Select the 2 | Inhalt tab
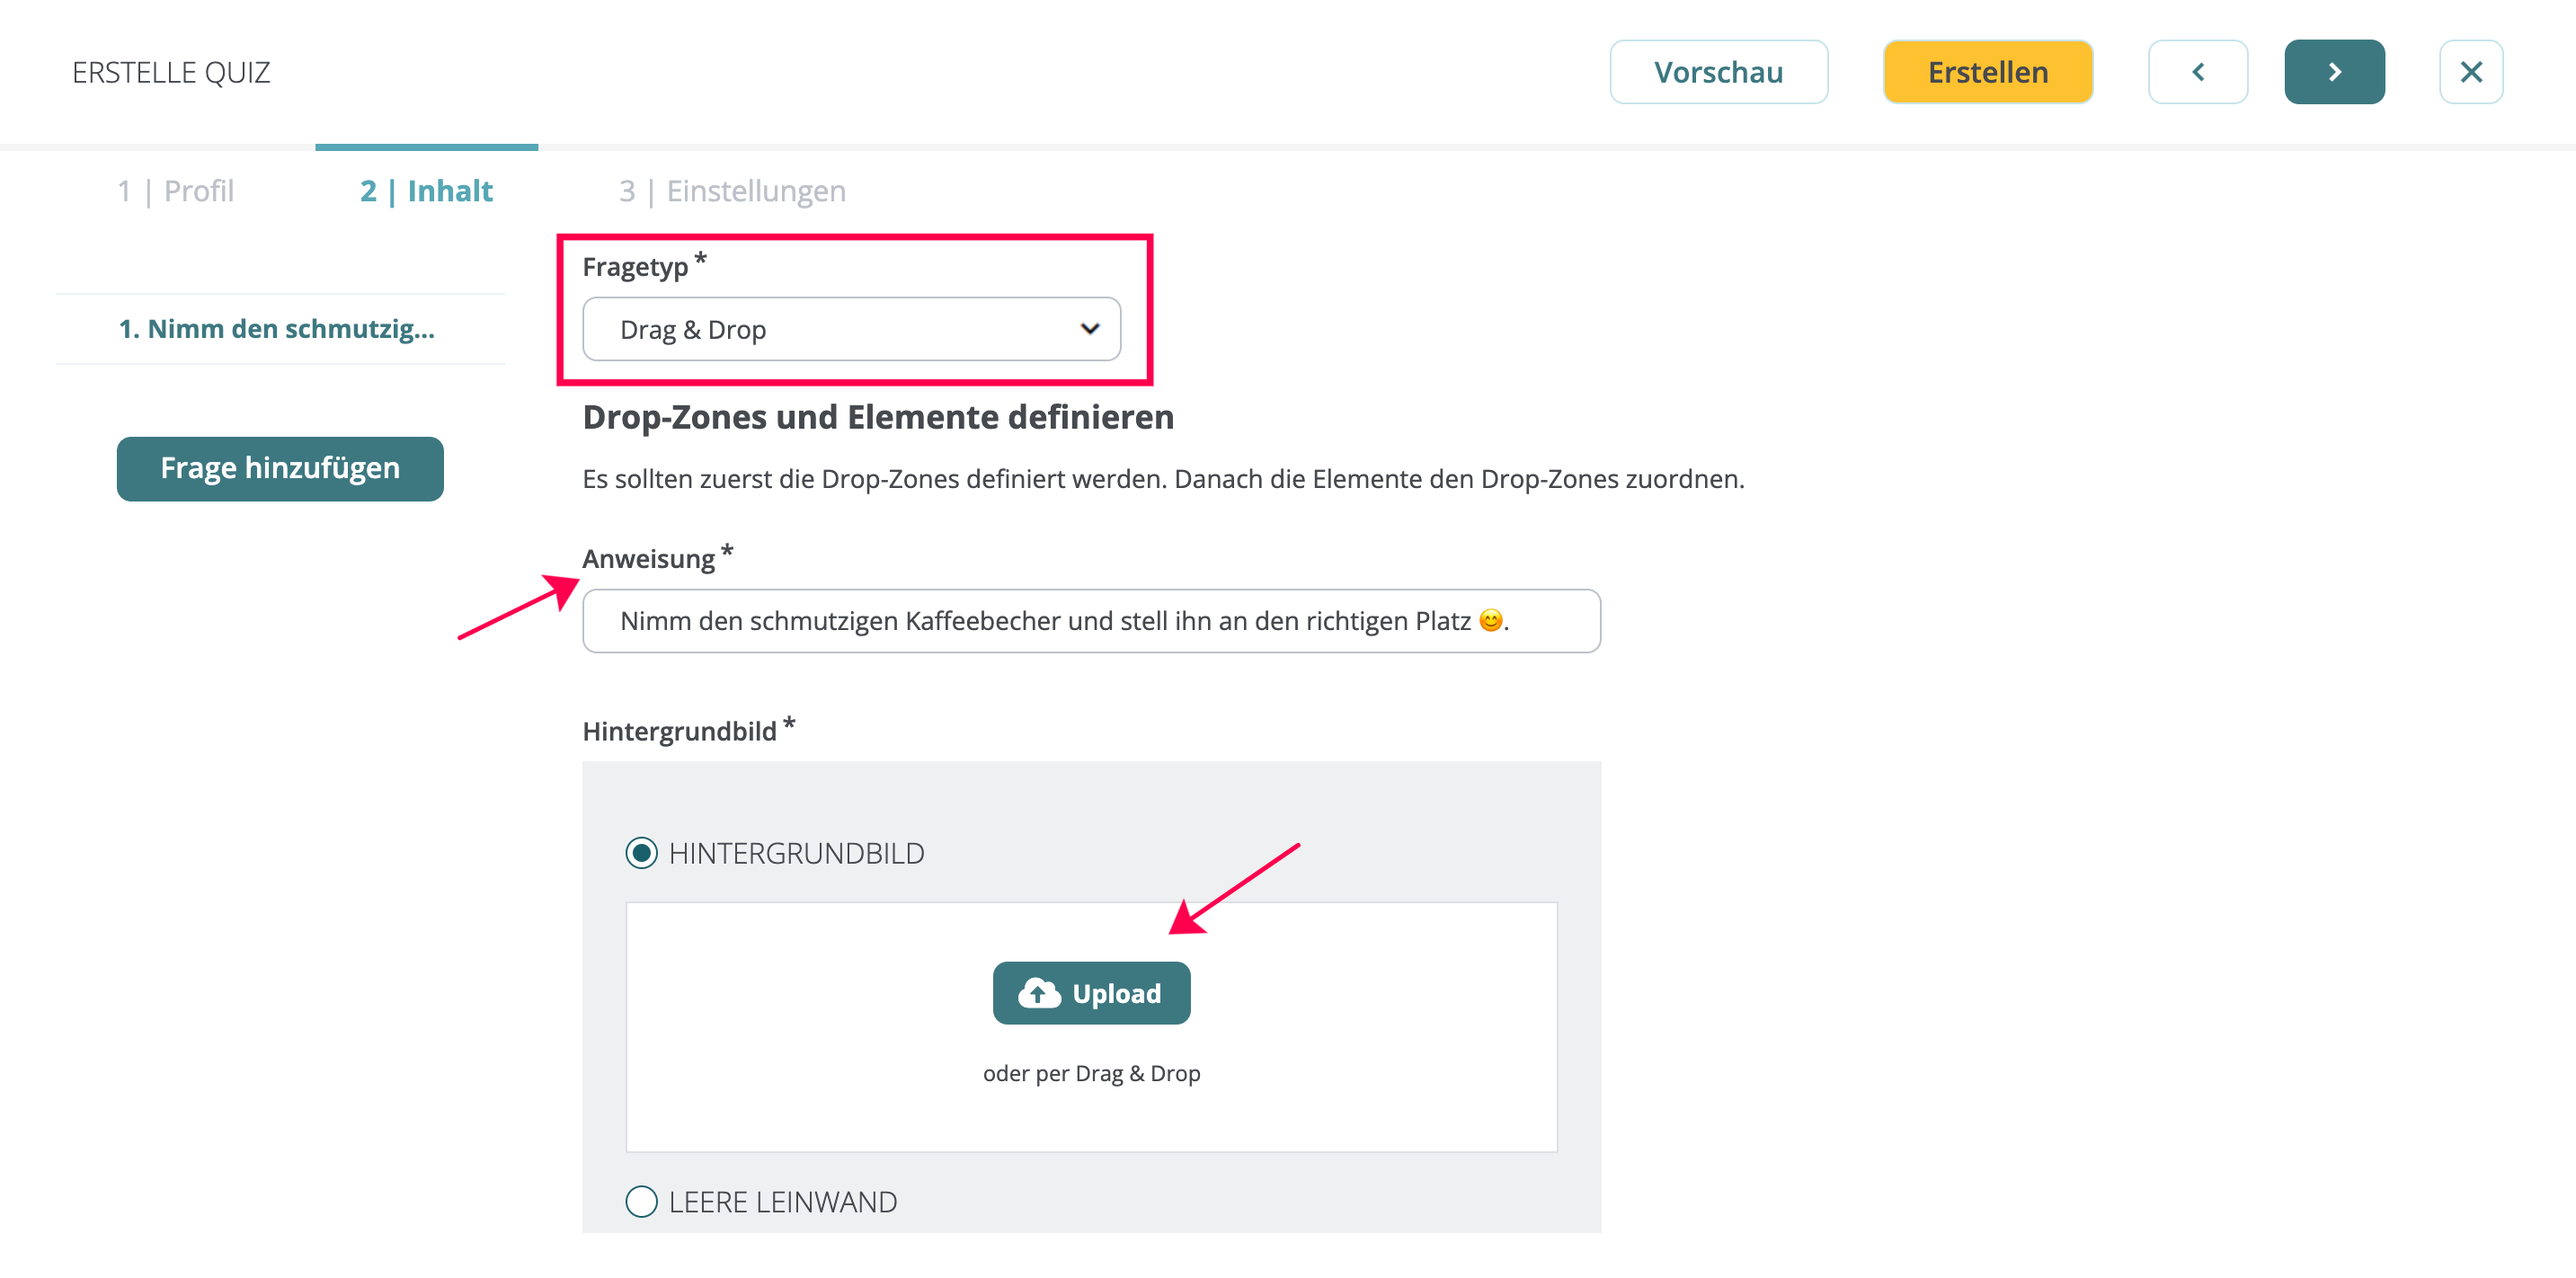This screenshot has width=2576, height=1278. [426, 190]
